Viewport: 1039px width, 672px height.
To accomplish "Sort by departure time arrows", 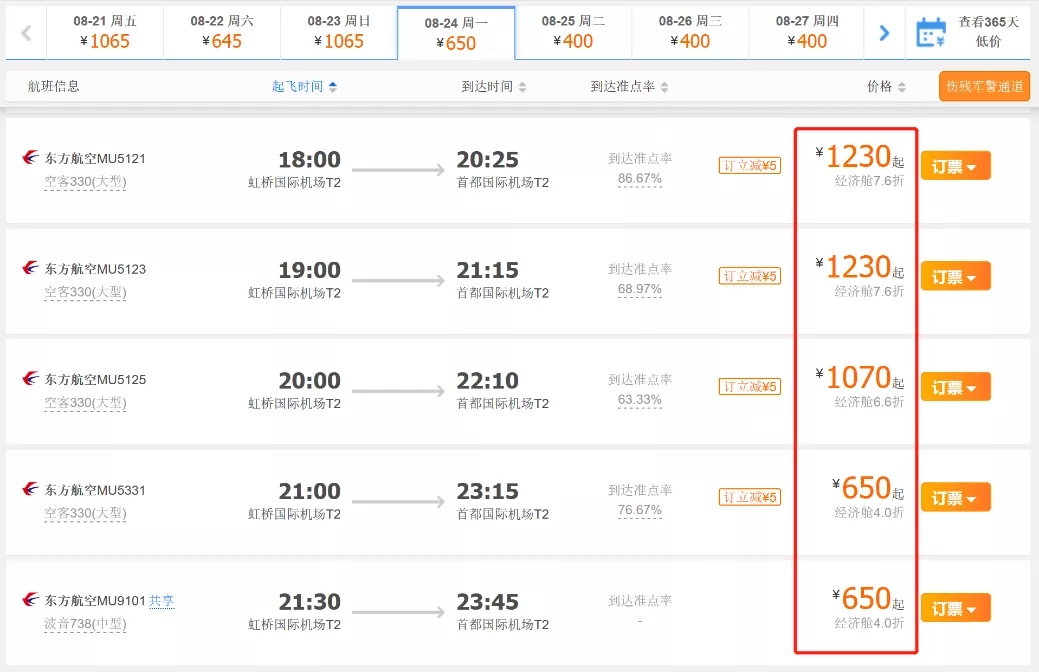I will pos(333,87).
